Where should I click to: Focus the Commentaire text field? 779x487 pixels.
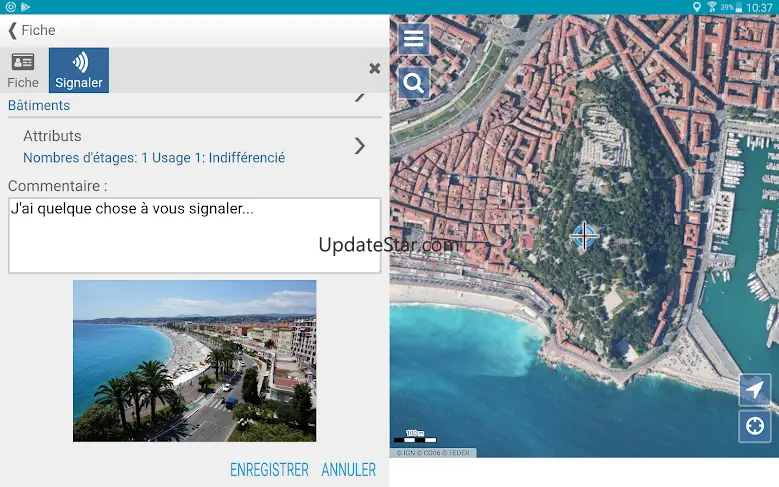pyautogui.click(x=194, y=235)
